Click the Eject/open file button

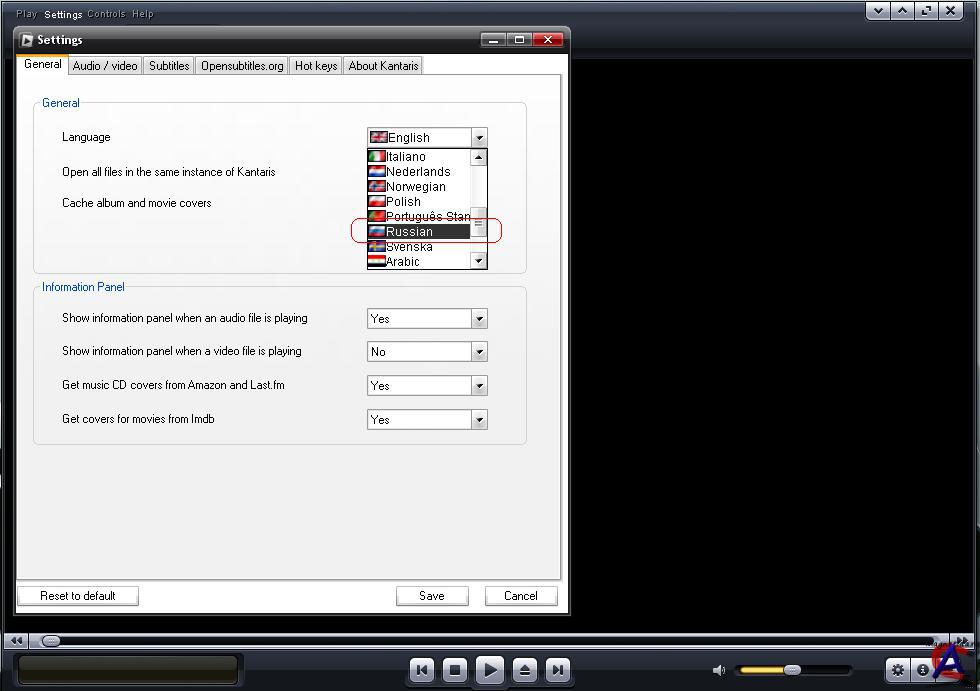click(x=525, y=670)
